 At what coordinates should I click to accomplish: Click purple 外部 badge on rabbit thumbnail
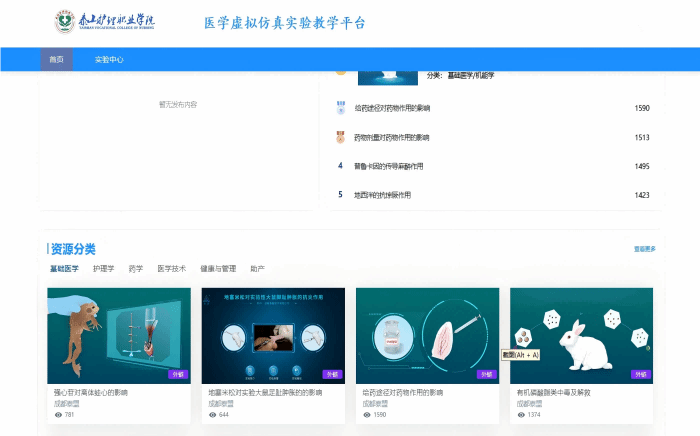(641, 375)
